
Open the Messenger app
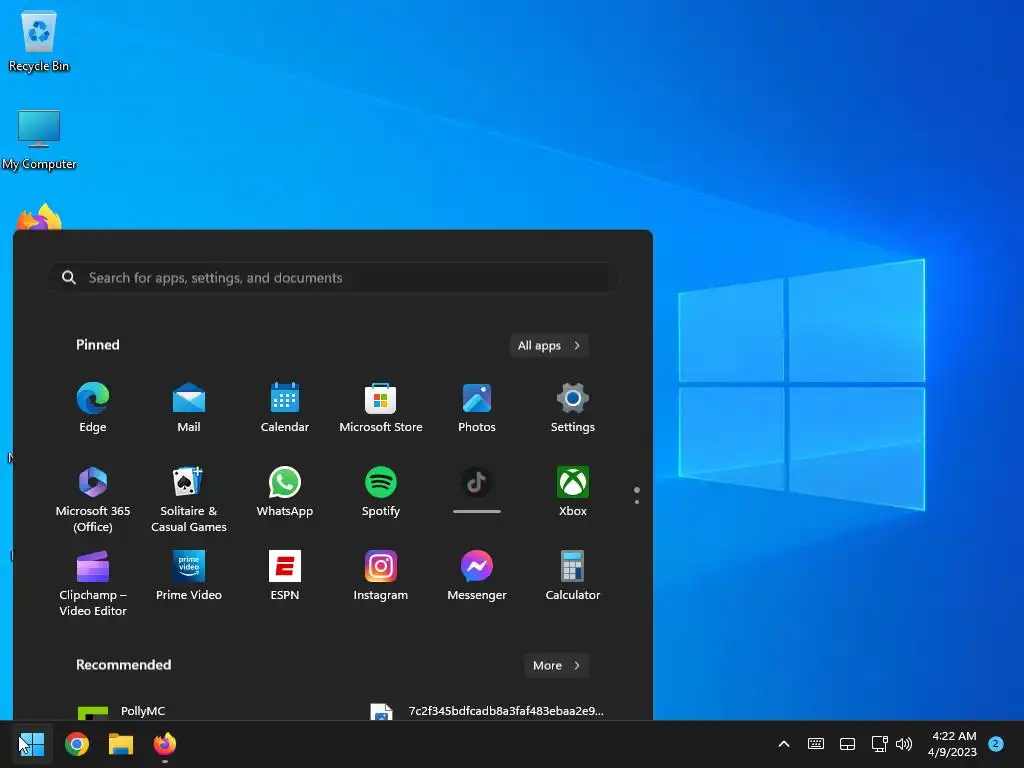[477, 575]
